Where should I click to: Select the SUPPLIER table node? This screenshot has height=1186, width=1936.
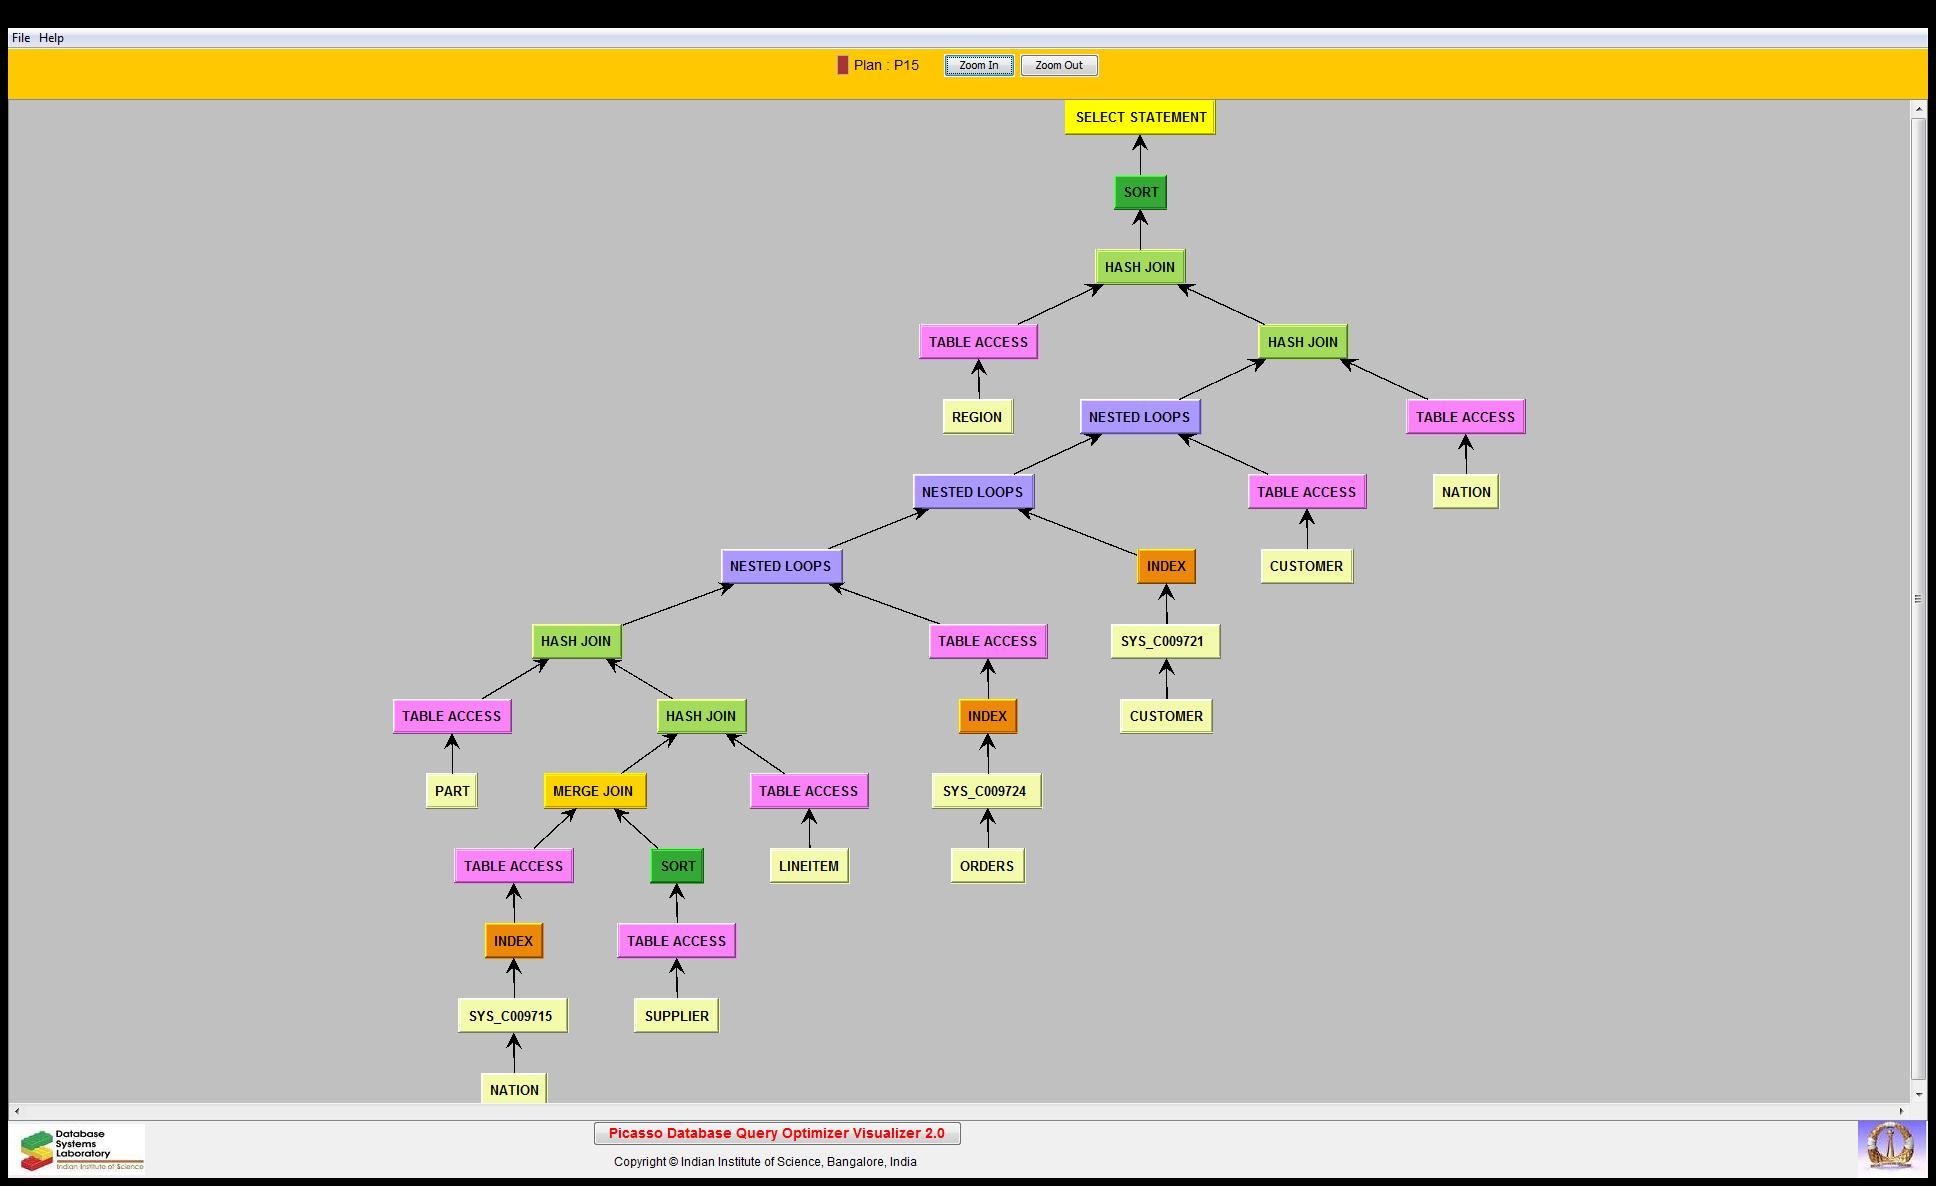tap(676, 1016)
